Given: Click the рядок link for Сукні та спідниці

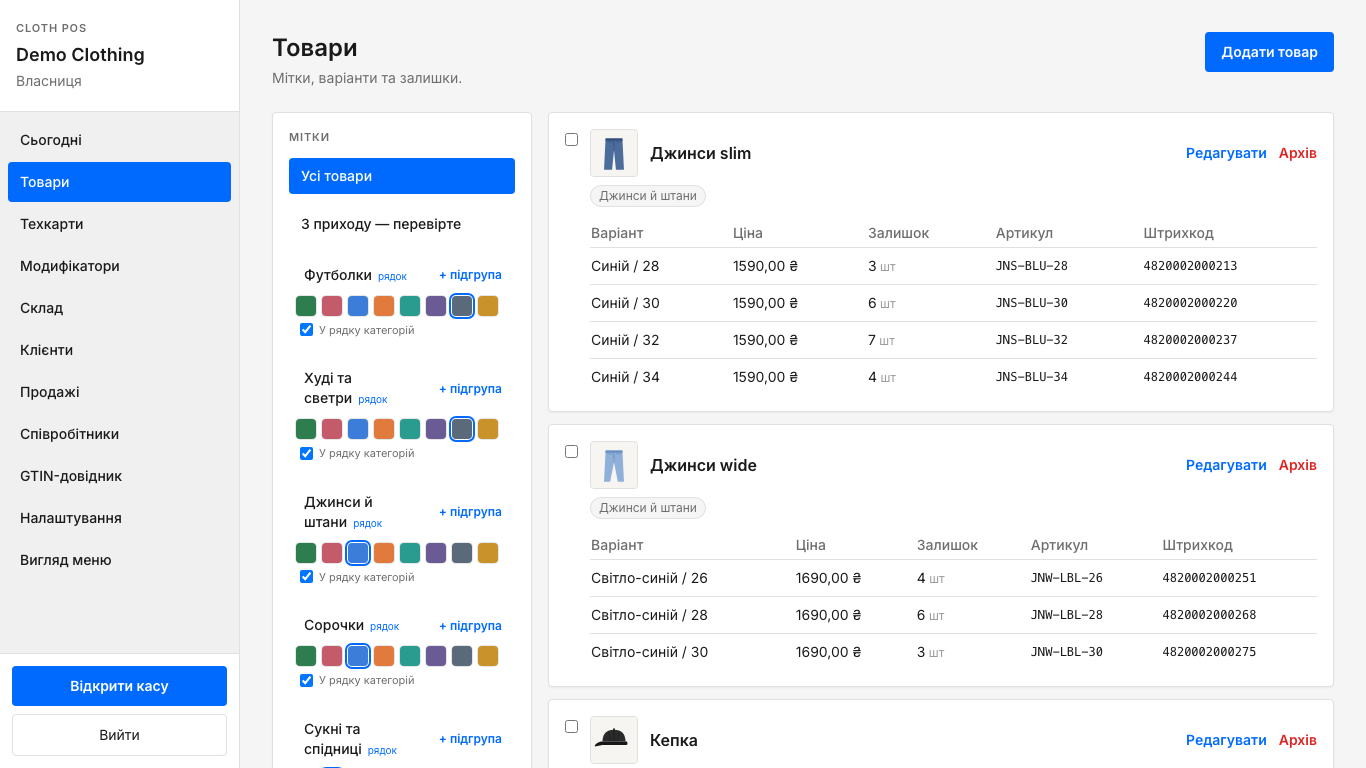Looking at the screenshot, I should point(382,751).
